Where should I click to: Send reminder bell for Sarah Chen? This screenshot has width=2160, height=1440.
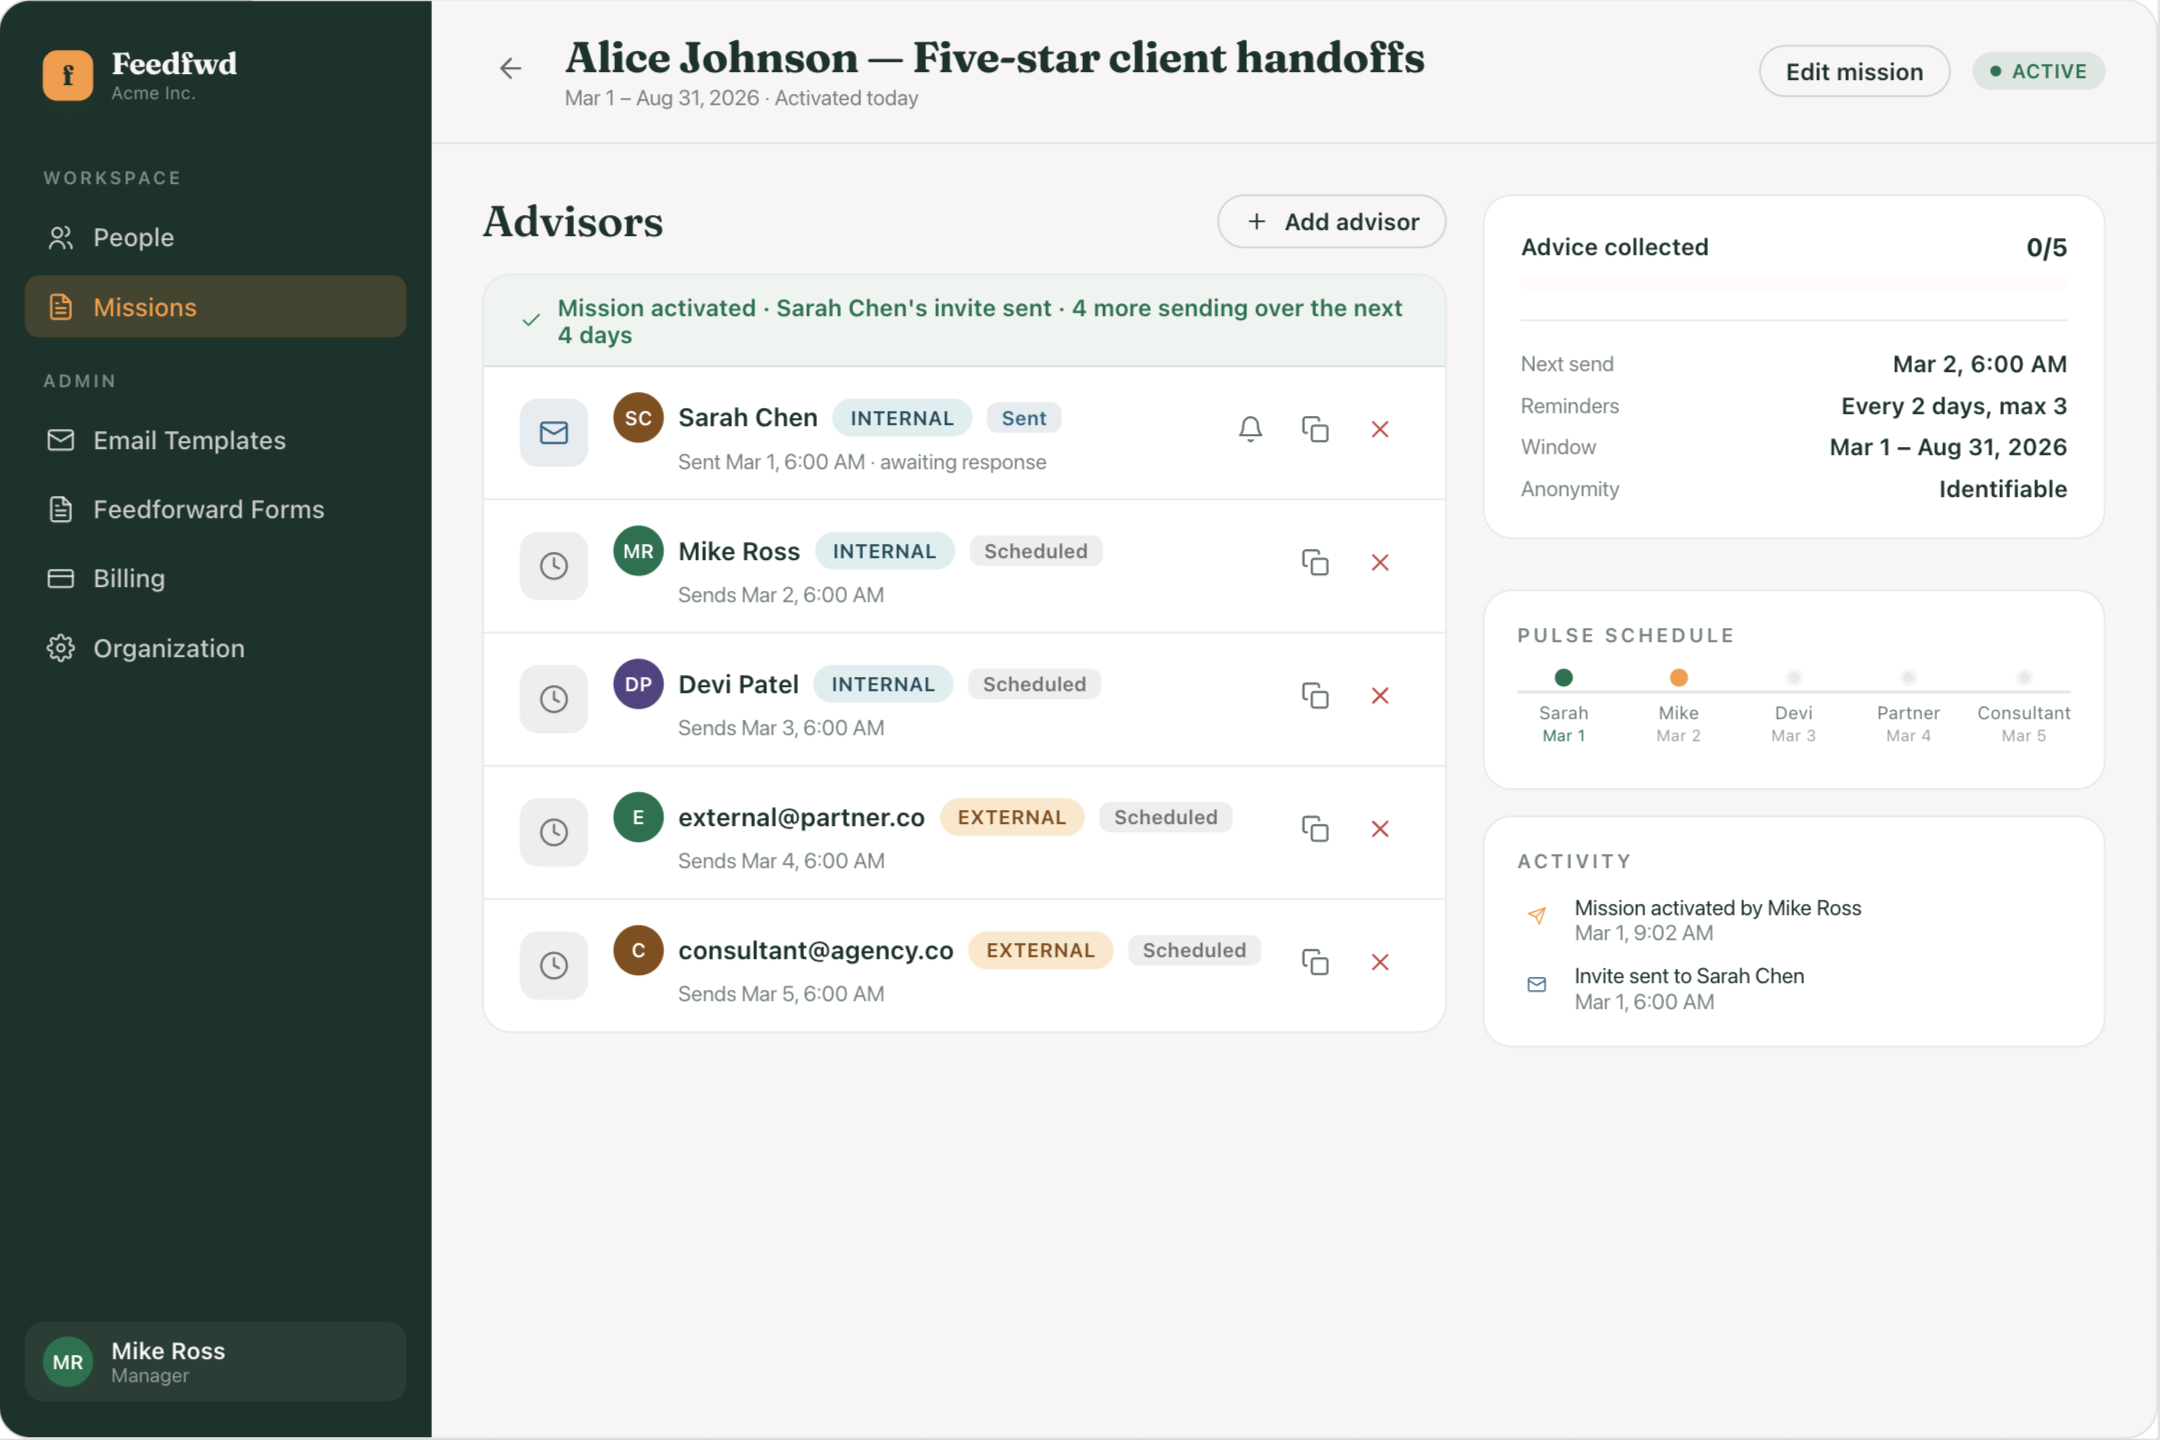[x=1250, y=429]
